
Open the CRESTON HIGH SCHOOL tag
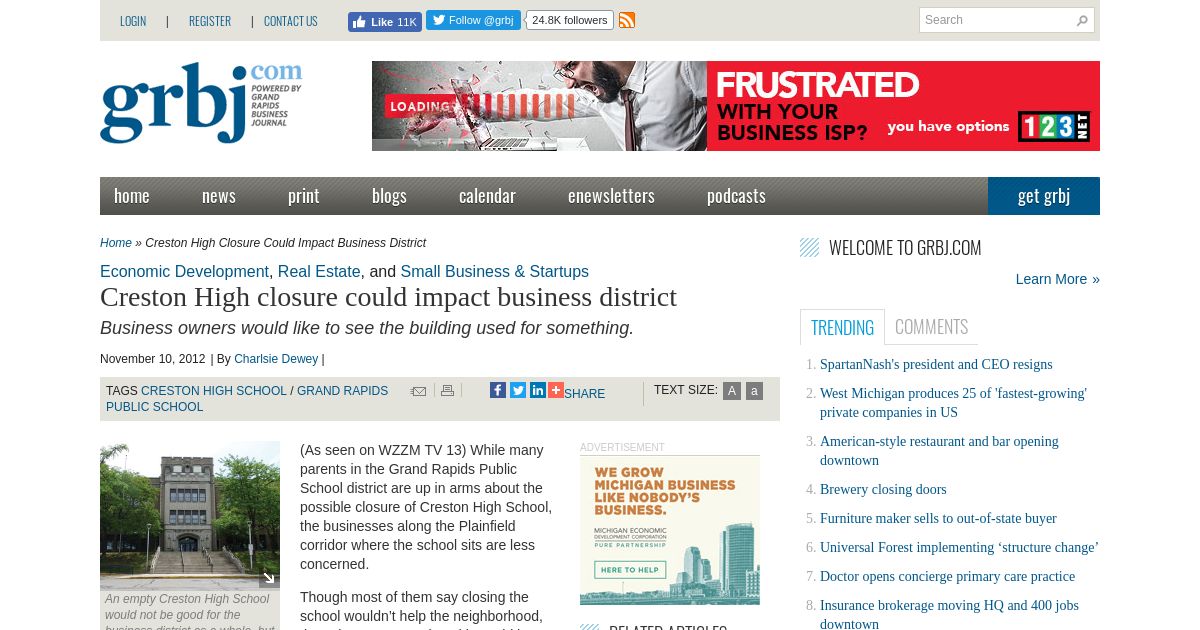pos(214,391)
